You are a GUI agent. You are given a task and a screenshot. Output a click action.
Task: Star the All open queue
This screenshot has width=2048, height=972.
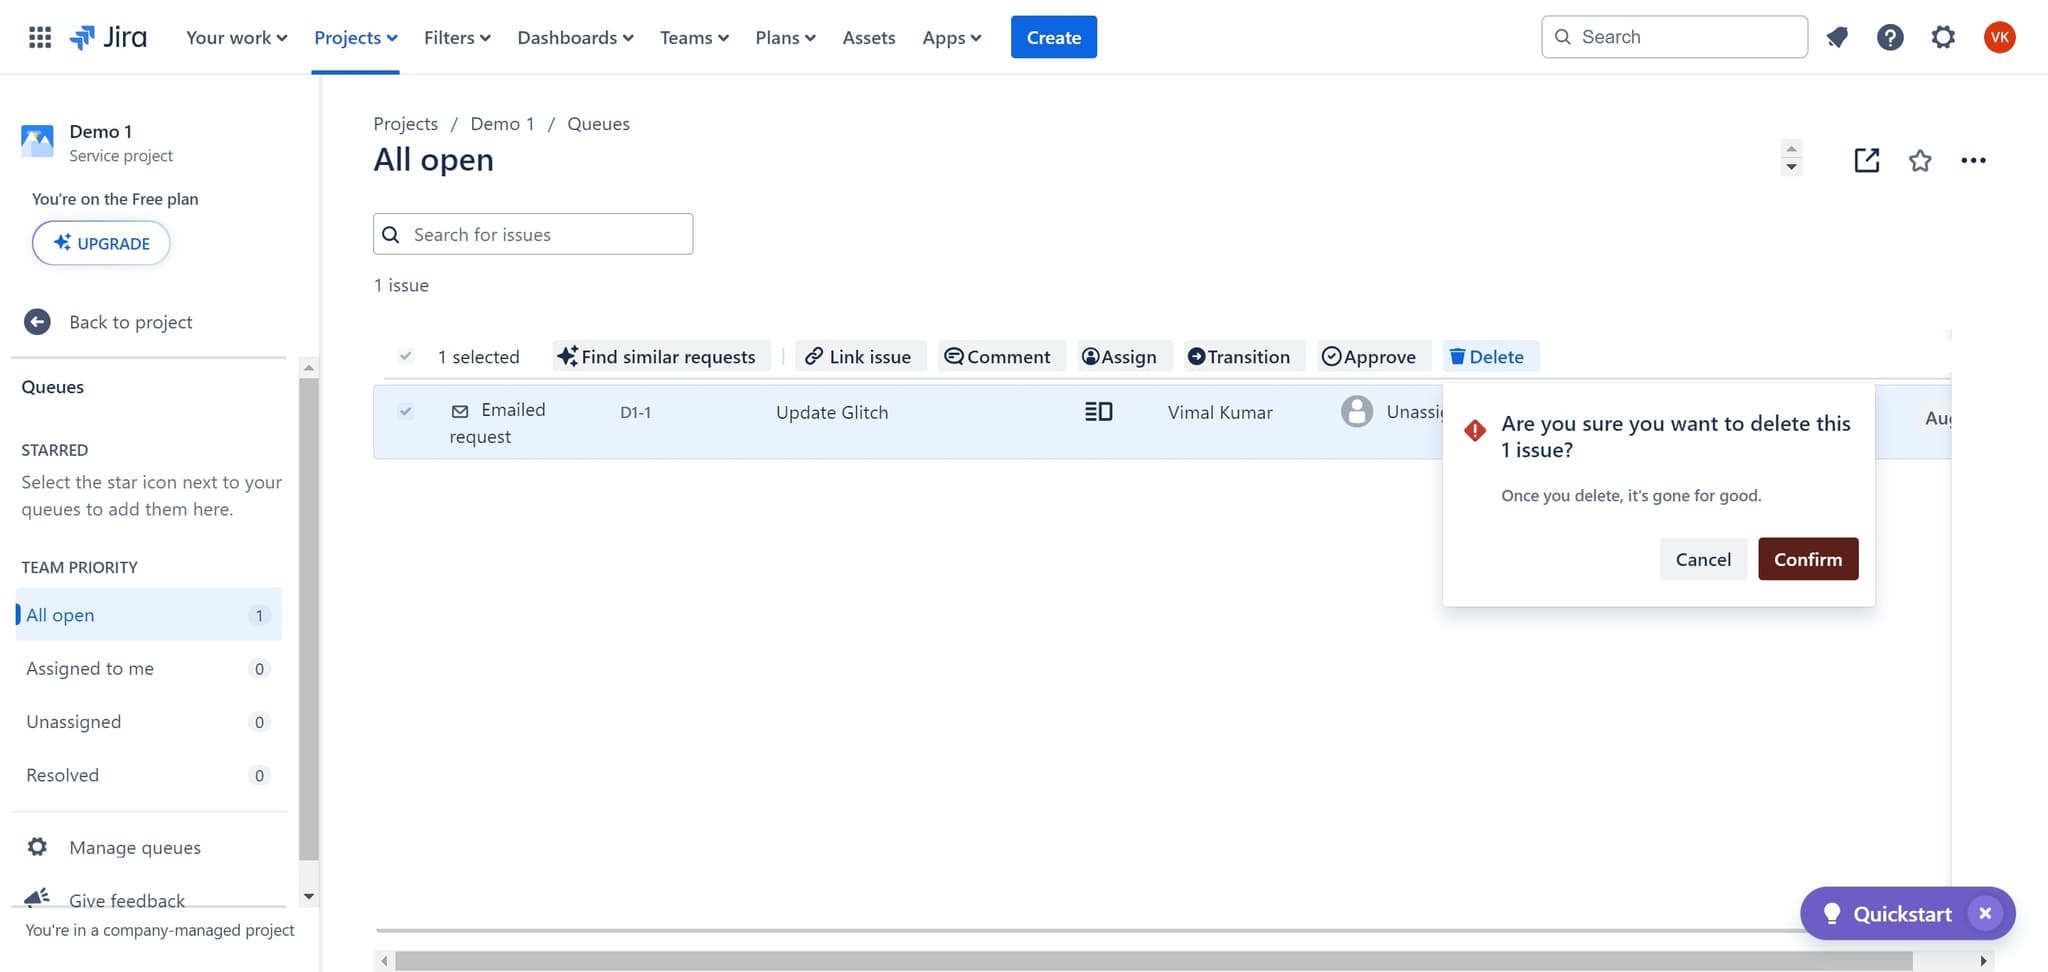(x=1920, y=160)
